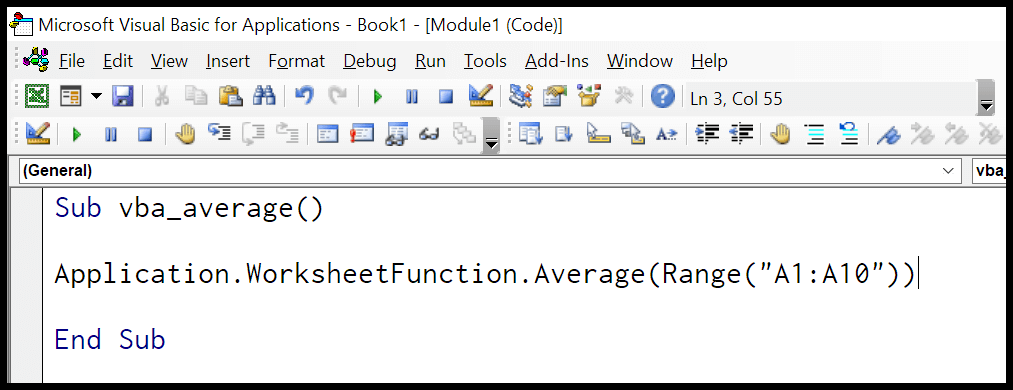Viewport: 1013px width, 390px height.
Task: Click the Complete Word icon
Action: coord(667,134)
